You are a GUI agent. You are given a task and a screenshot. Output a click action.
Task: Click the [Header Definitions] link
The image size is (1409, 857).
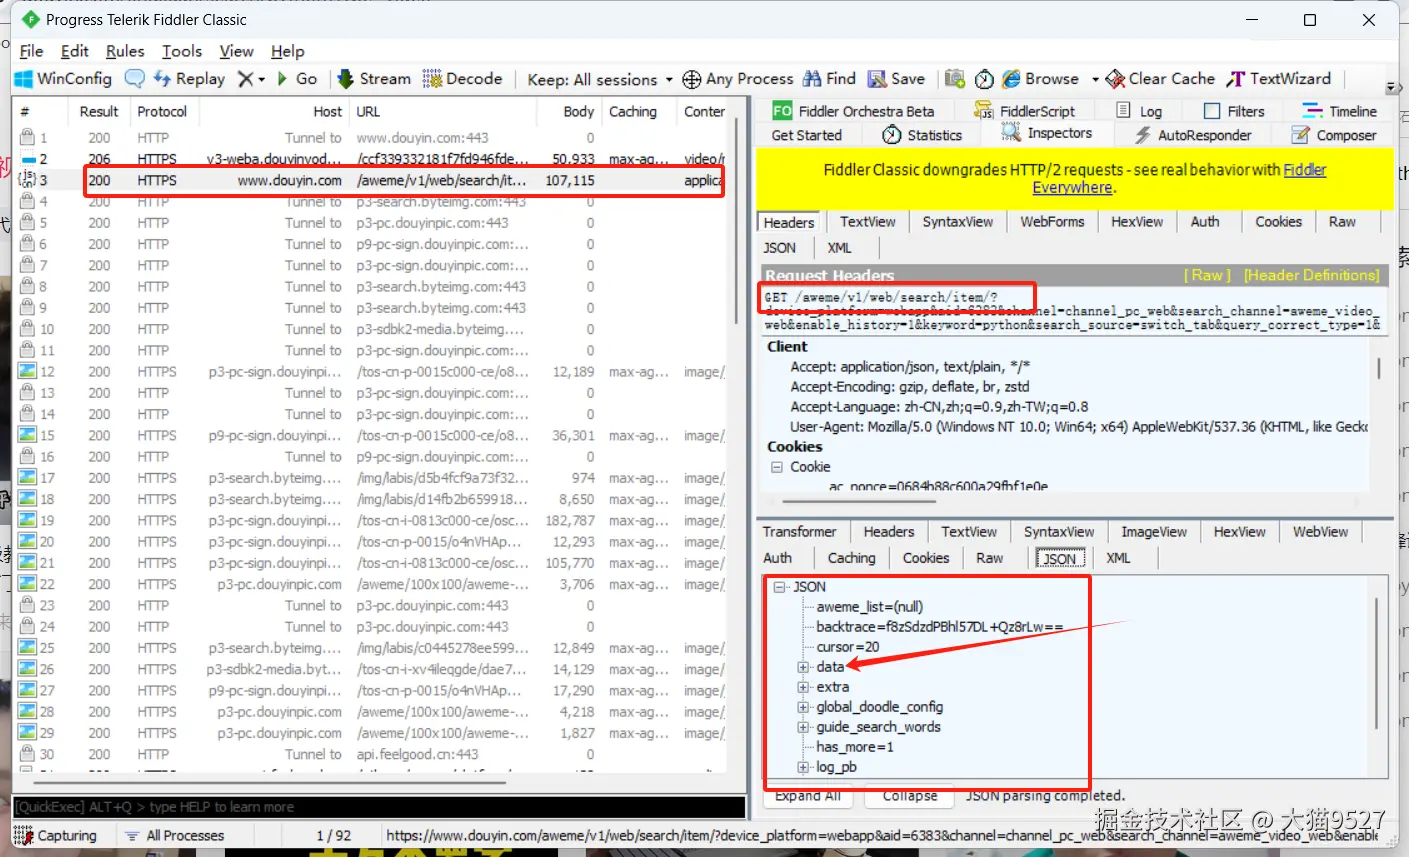pyautogui.click(x=1312, y=275)
